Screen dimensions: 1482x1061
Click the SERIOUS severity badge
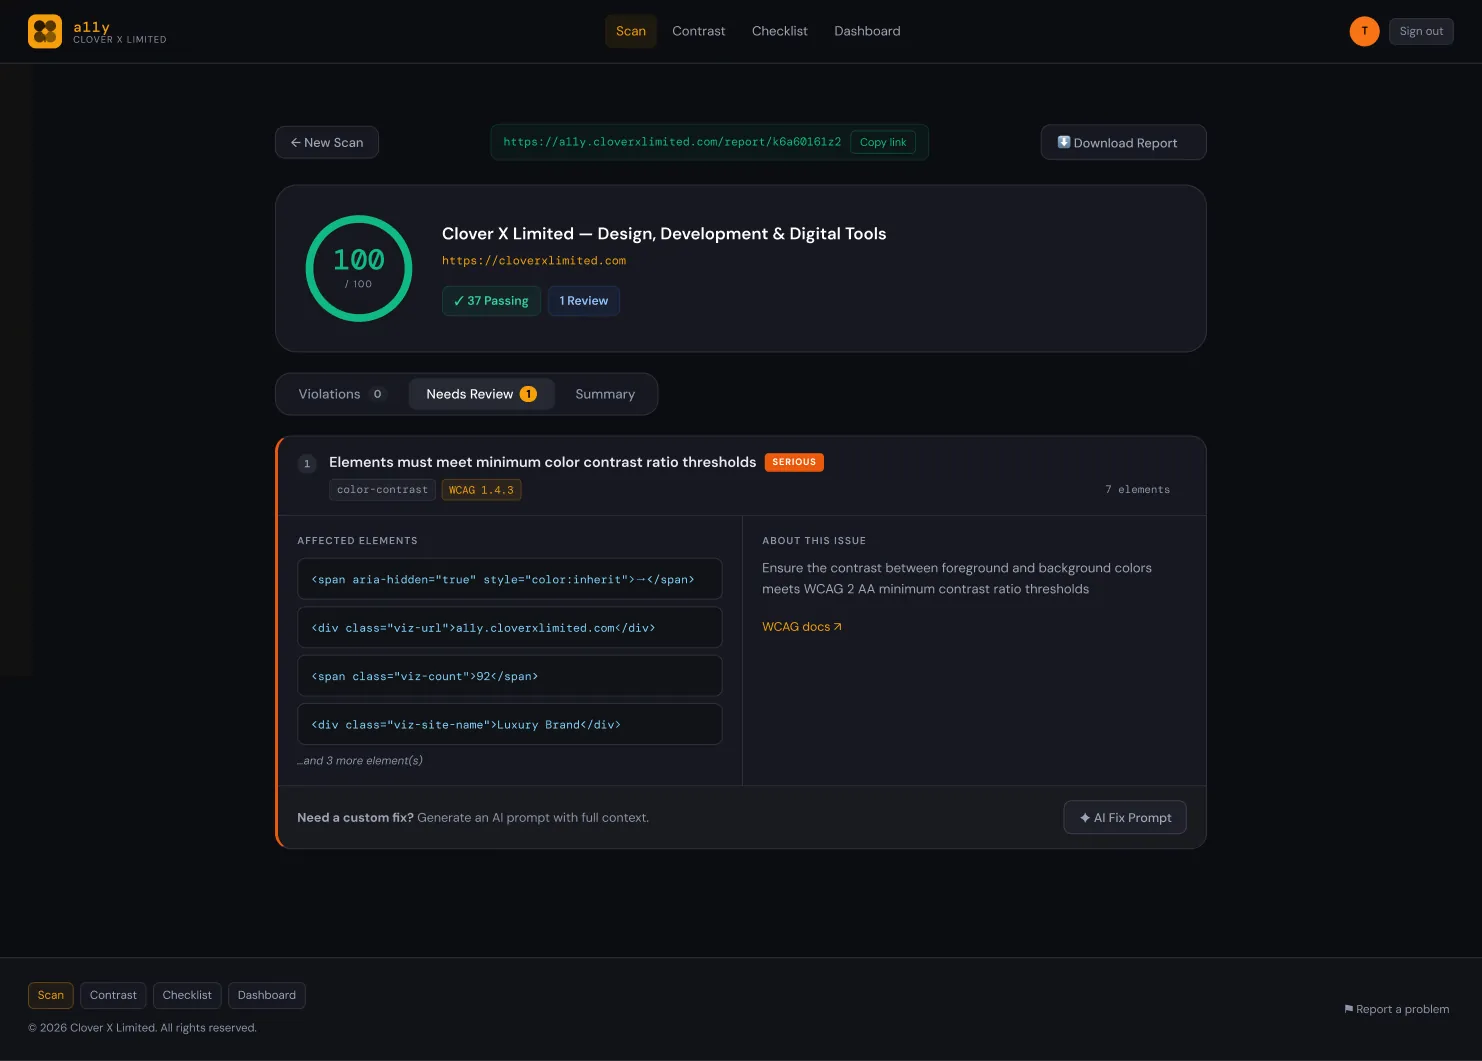tap(794, 462)
